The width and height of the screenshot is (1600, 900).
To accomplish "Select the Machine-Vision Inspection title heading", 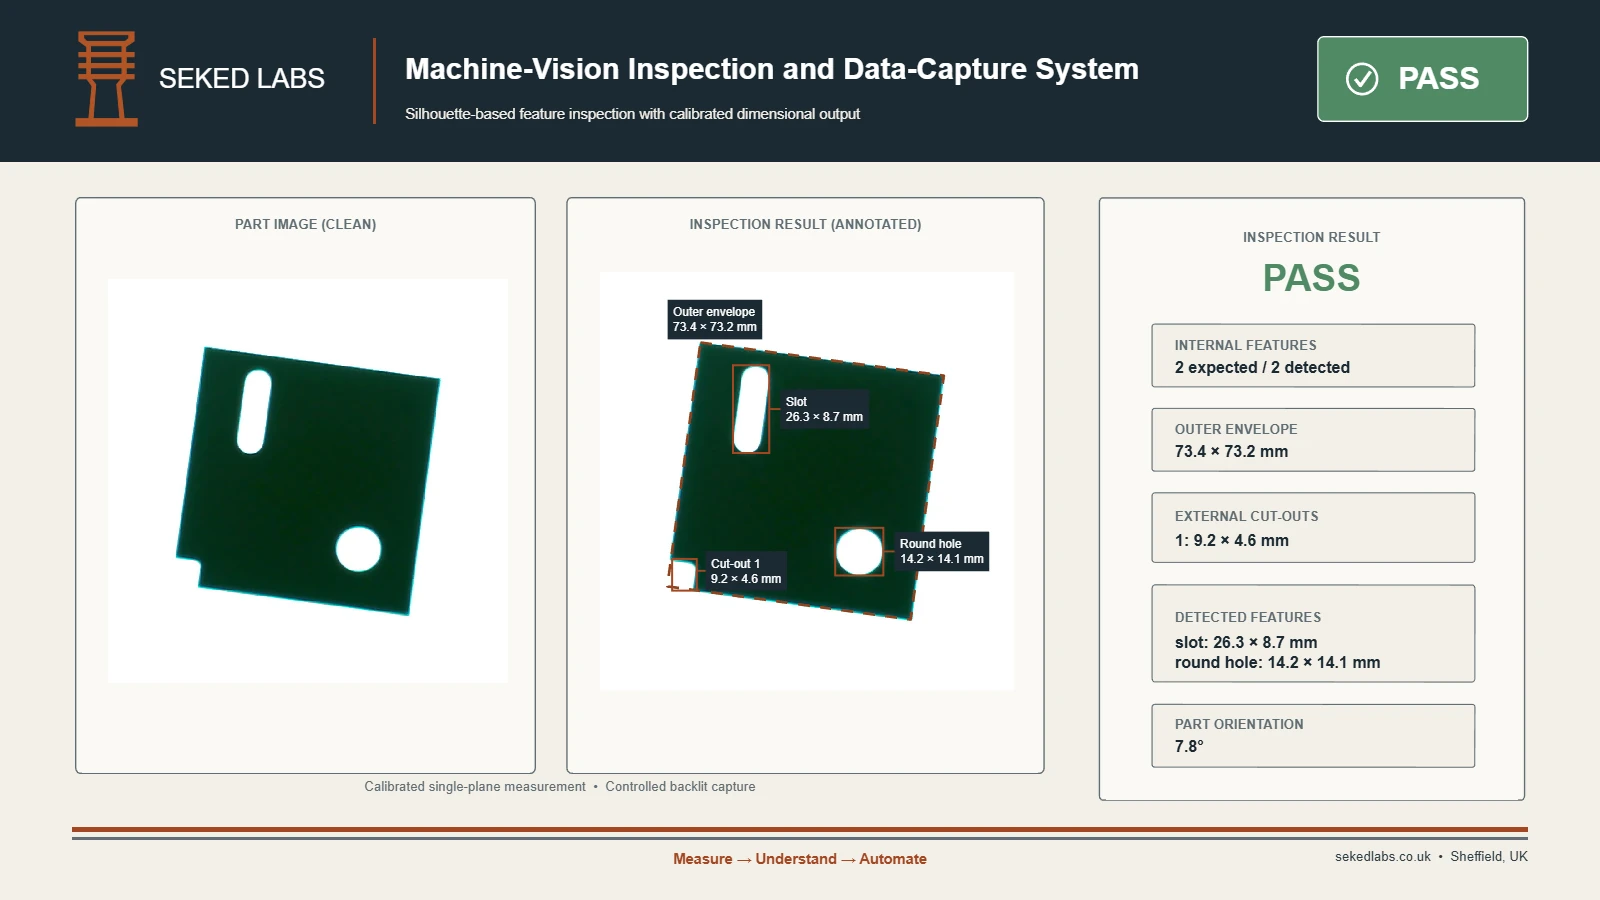I will pos(772,69).
